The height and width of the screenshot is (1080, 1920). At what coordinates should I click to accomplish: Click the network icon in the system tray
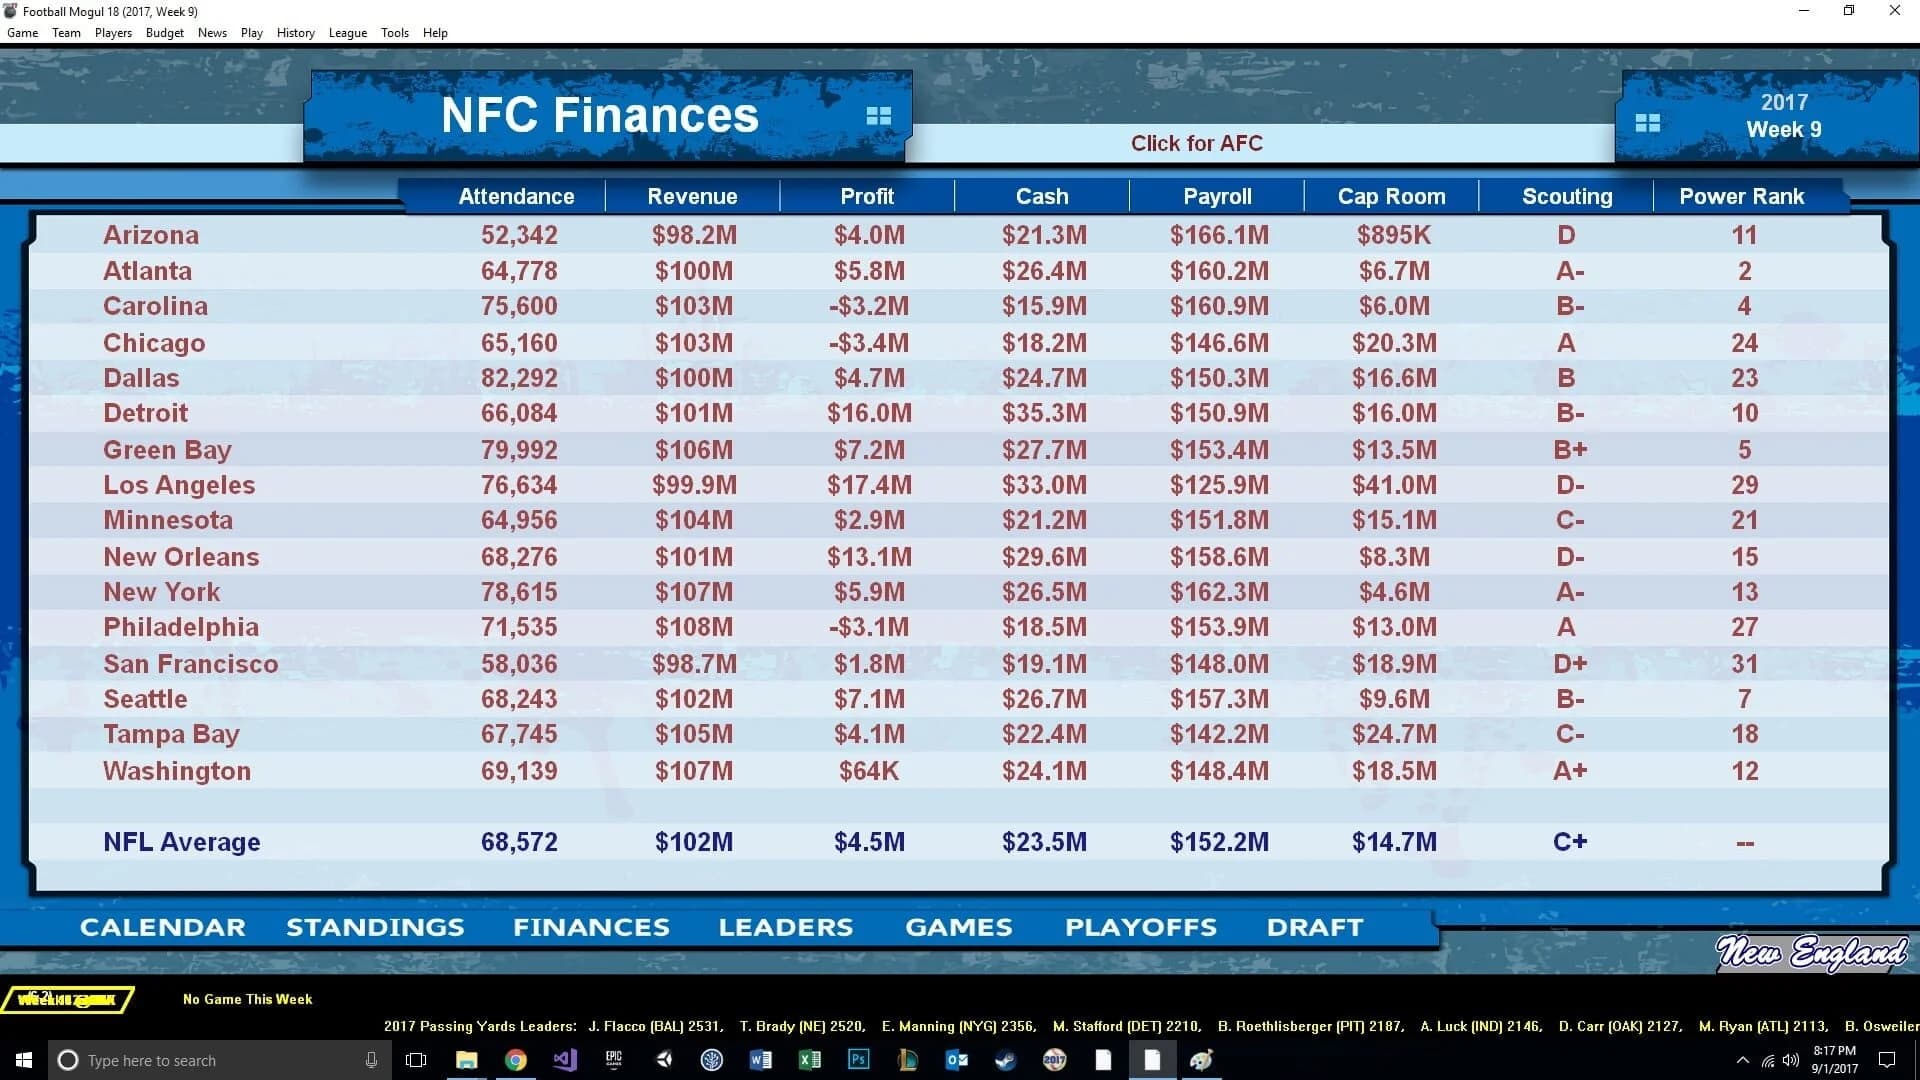point(1766,1060)
